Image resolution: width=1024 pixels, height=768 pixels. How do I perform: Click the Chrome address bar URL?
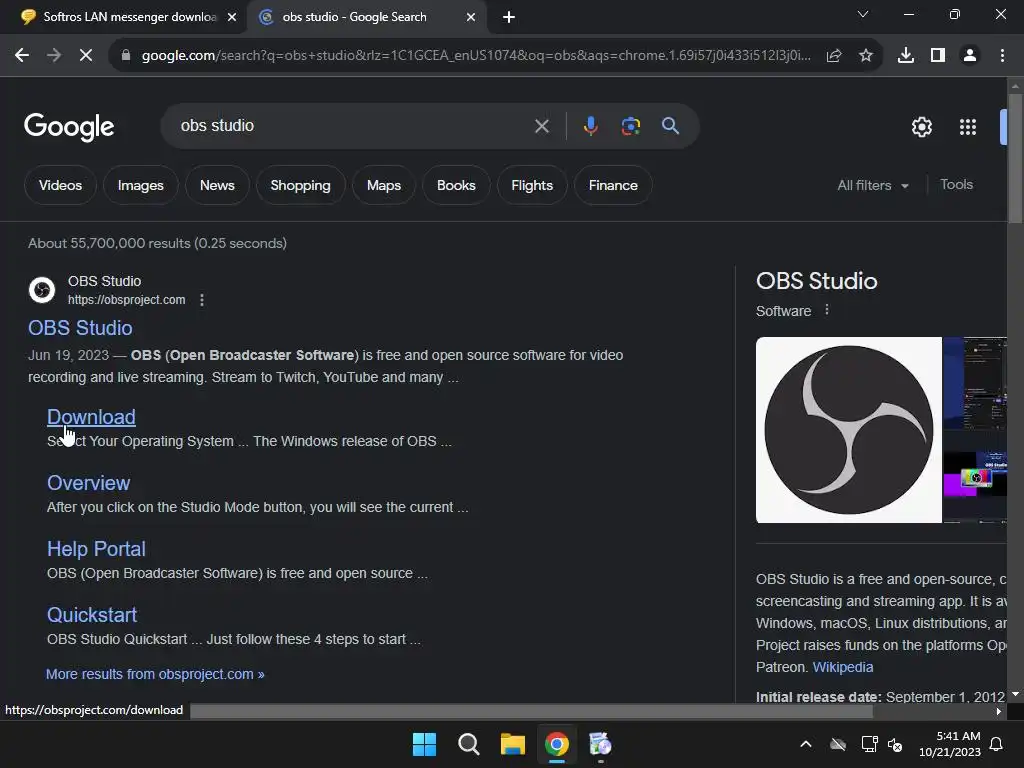coord(476,56)
